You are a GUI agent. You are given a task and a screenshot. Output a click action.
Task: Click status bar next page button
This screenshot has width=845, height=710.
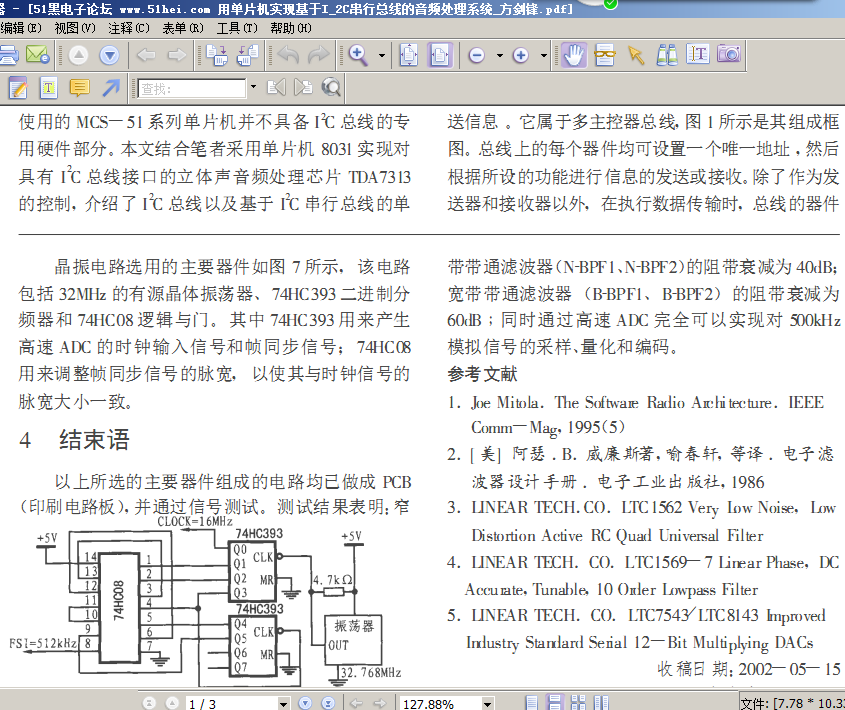(305, 703)
